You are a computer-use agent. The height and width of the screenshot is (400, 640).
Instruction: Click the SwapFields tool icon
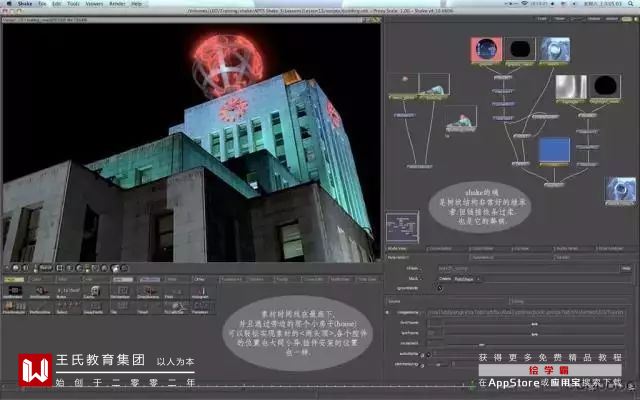95,307
